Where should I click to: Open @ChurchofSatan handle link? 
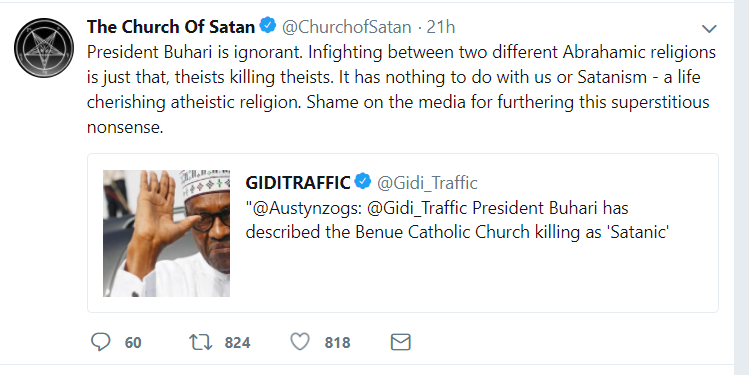[346, 27]
